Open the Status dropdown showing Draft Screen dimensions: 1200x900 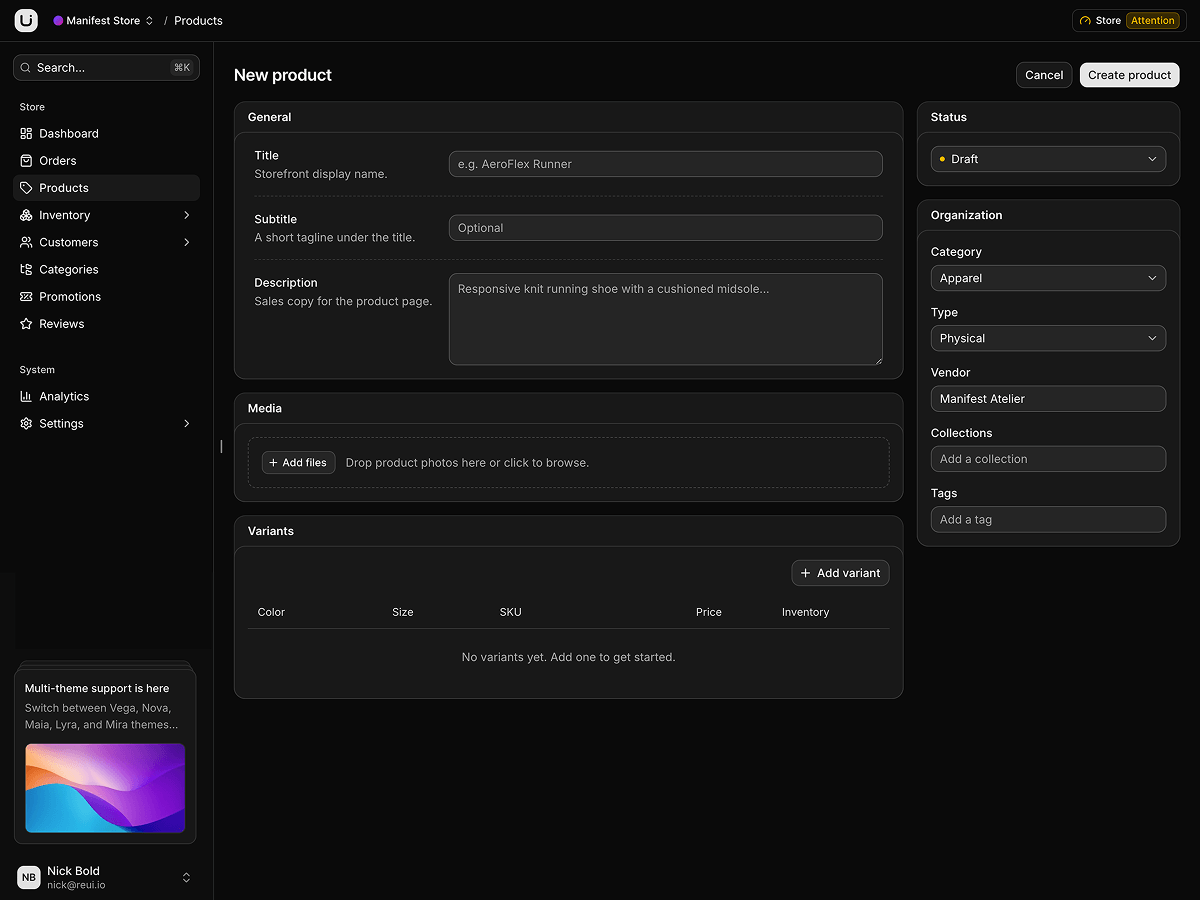pos(1048,159)
